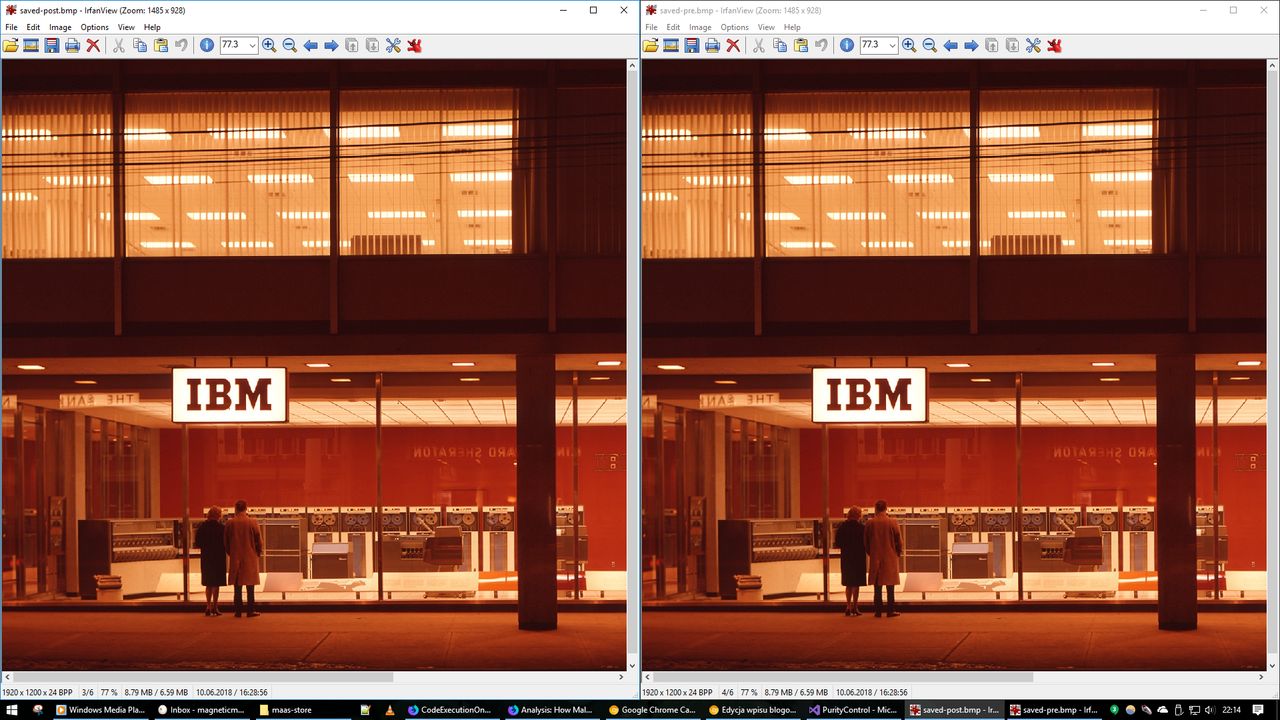This screenshot has height=720, width=1280.
Task: Click Copy icon in saved-pre.bmp window
Action: click(x=780, y=45)
